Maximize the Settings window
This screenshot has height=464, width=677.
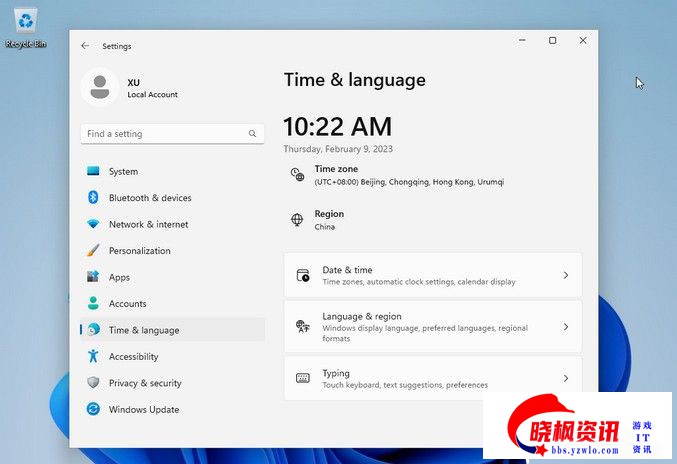pos(552,41)
